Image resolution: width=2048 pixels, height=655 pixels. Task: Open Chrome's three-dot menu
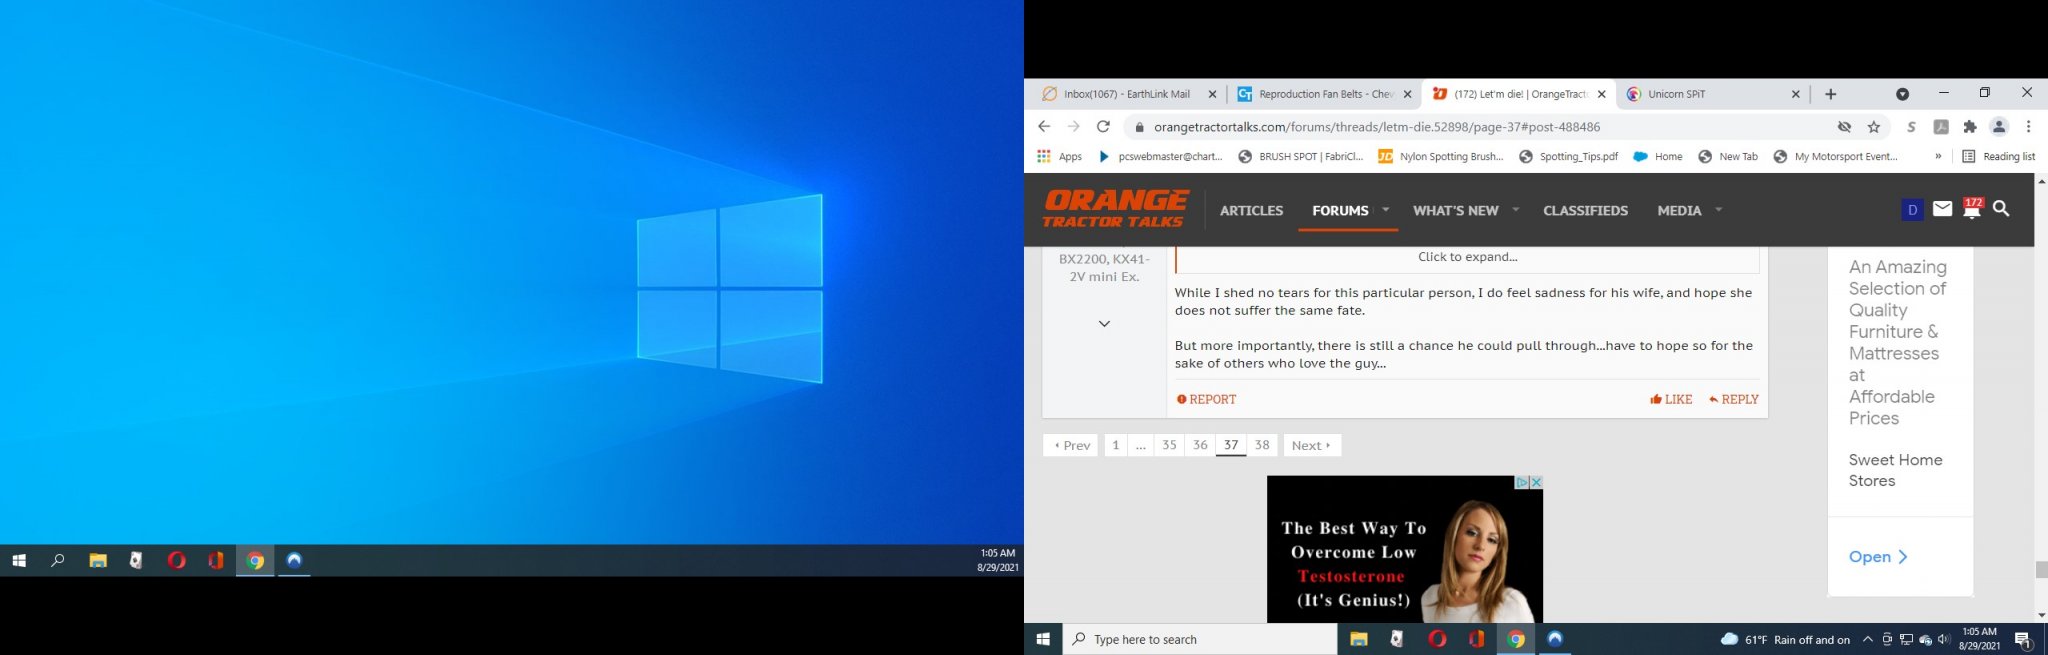(2028, 127)
